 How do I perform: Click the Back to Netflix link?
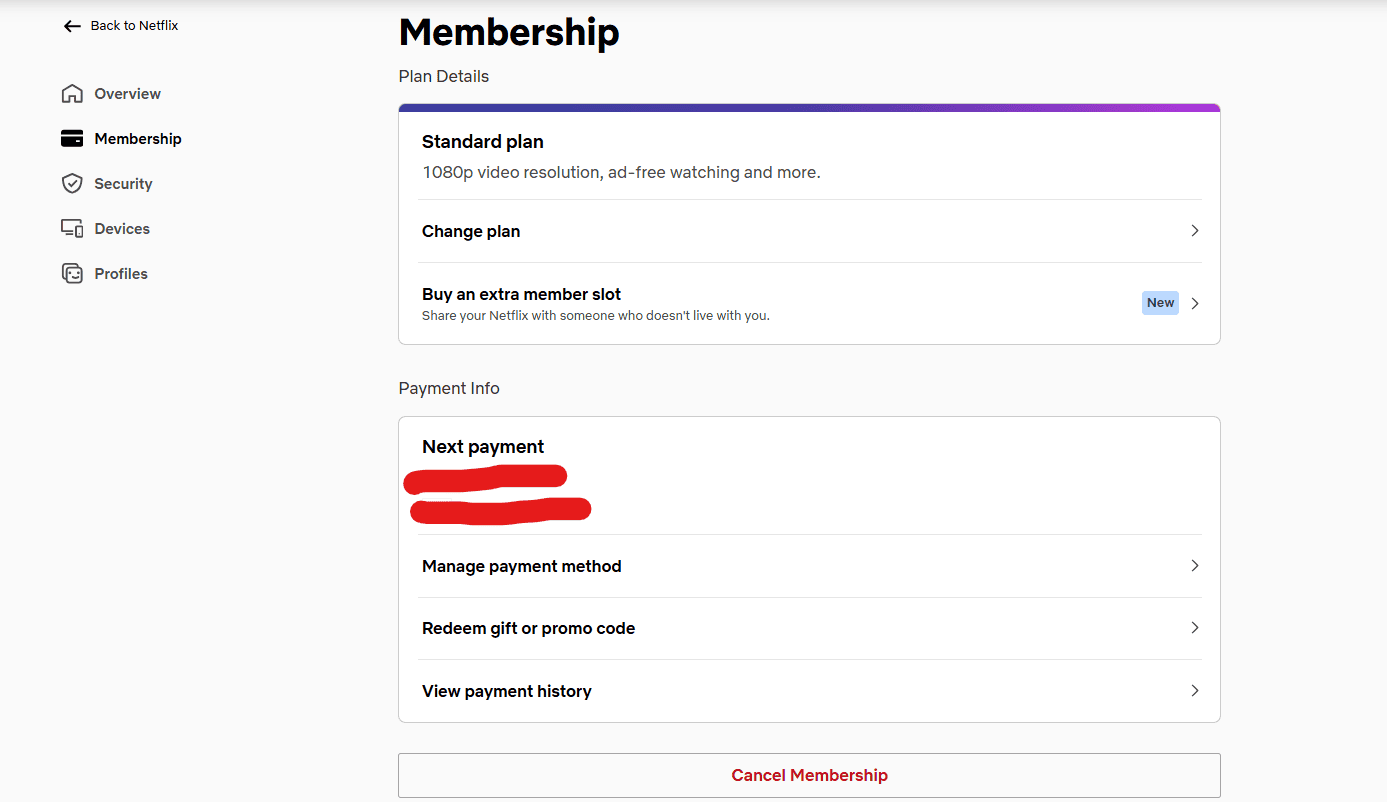[x=121, y=26]
